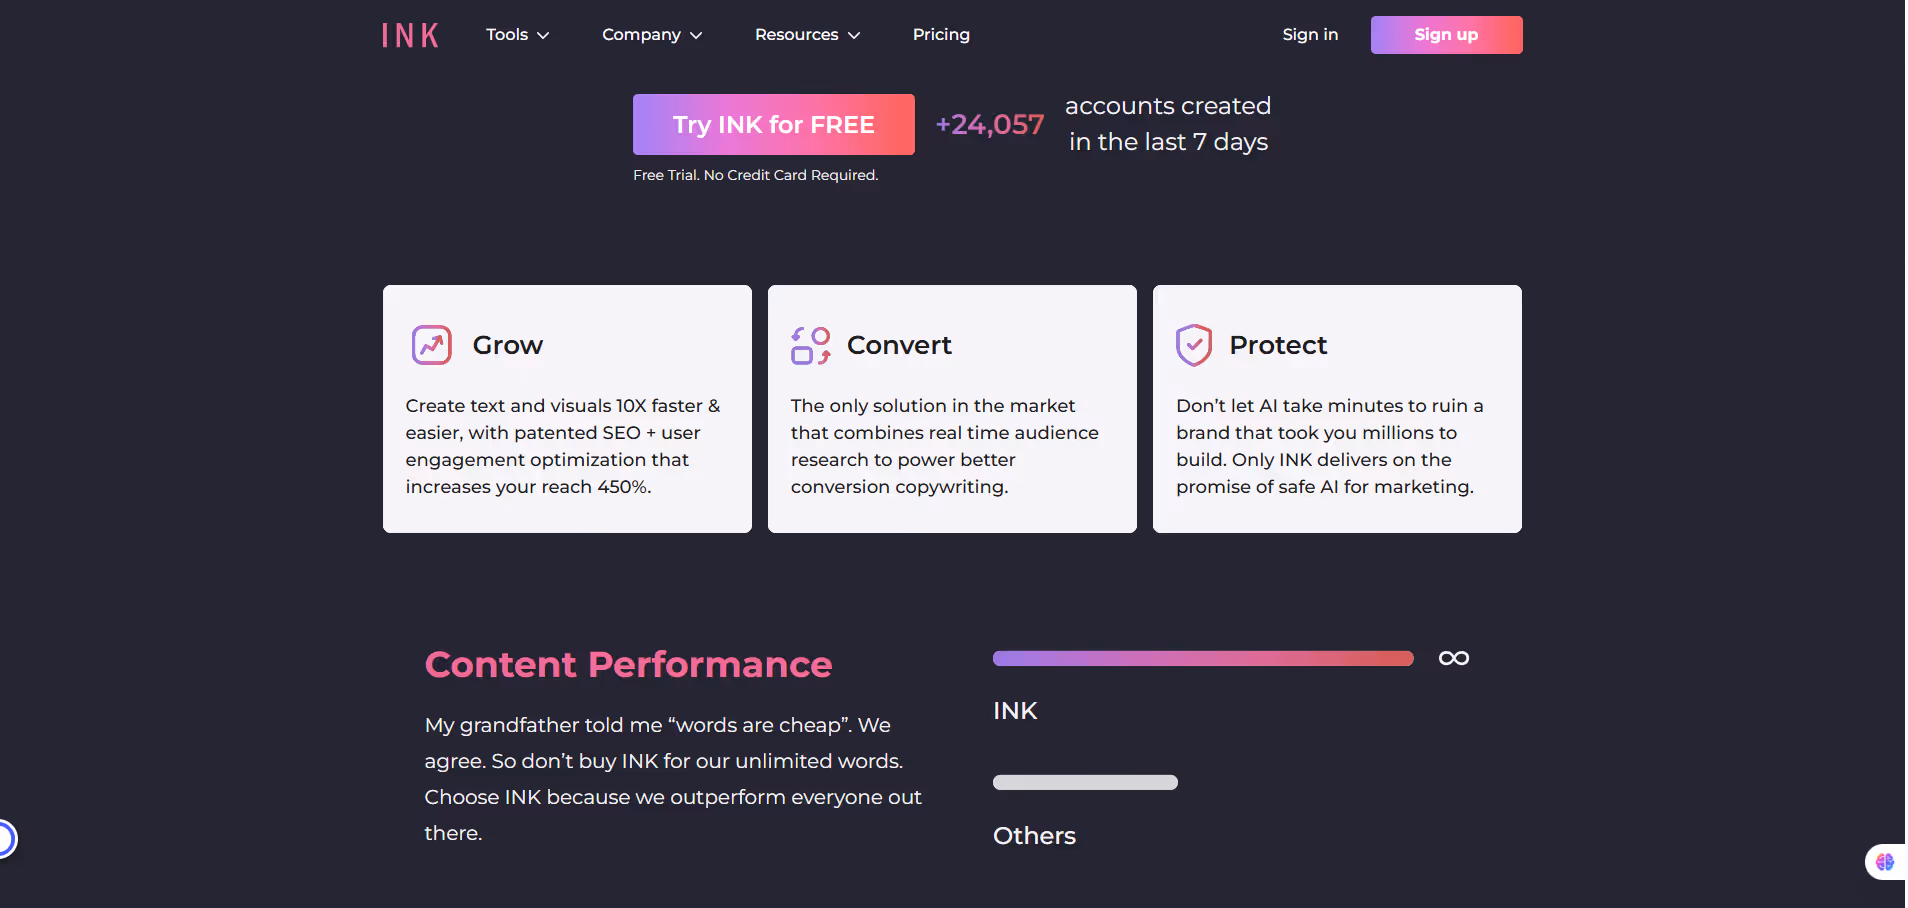This screenshot has height=908, width=1908.
Task: Click the Protect card description text
Action: pyautogui.click(x=1330, y=446)
